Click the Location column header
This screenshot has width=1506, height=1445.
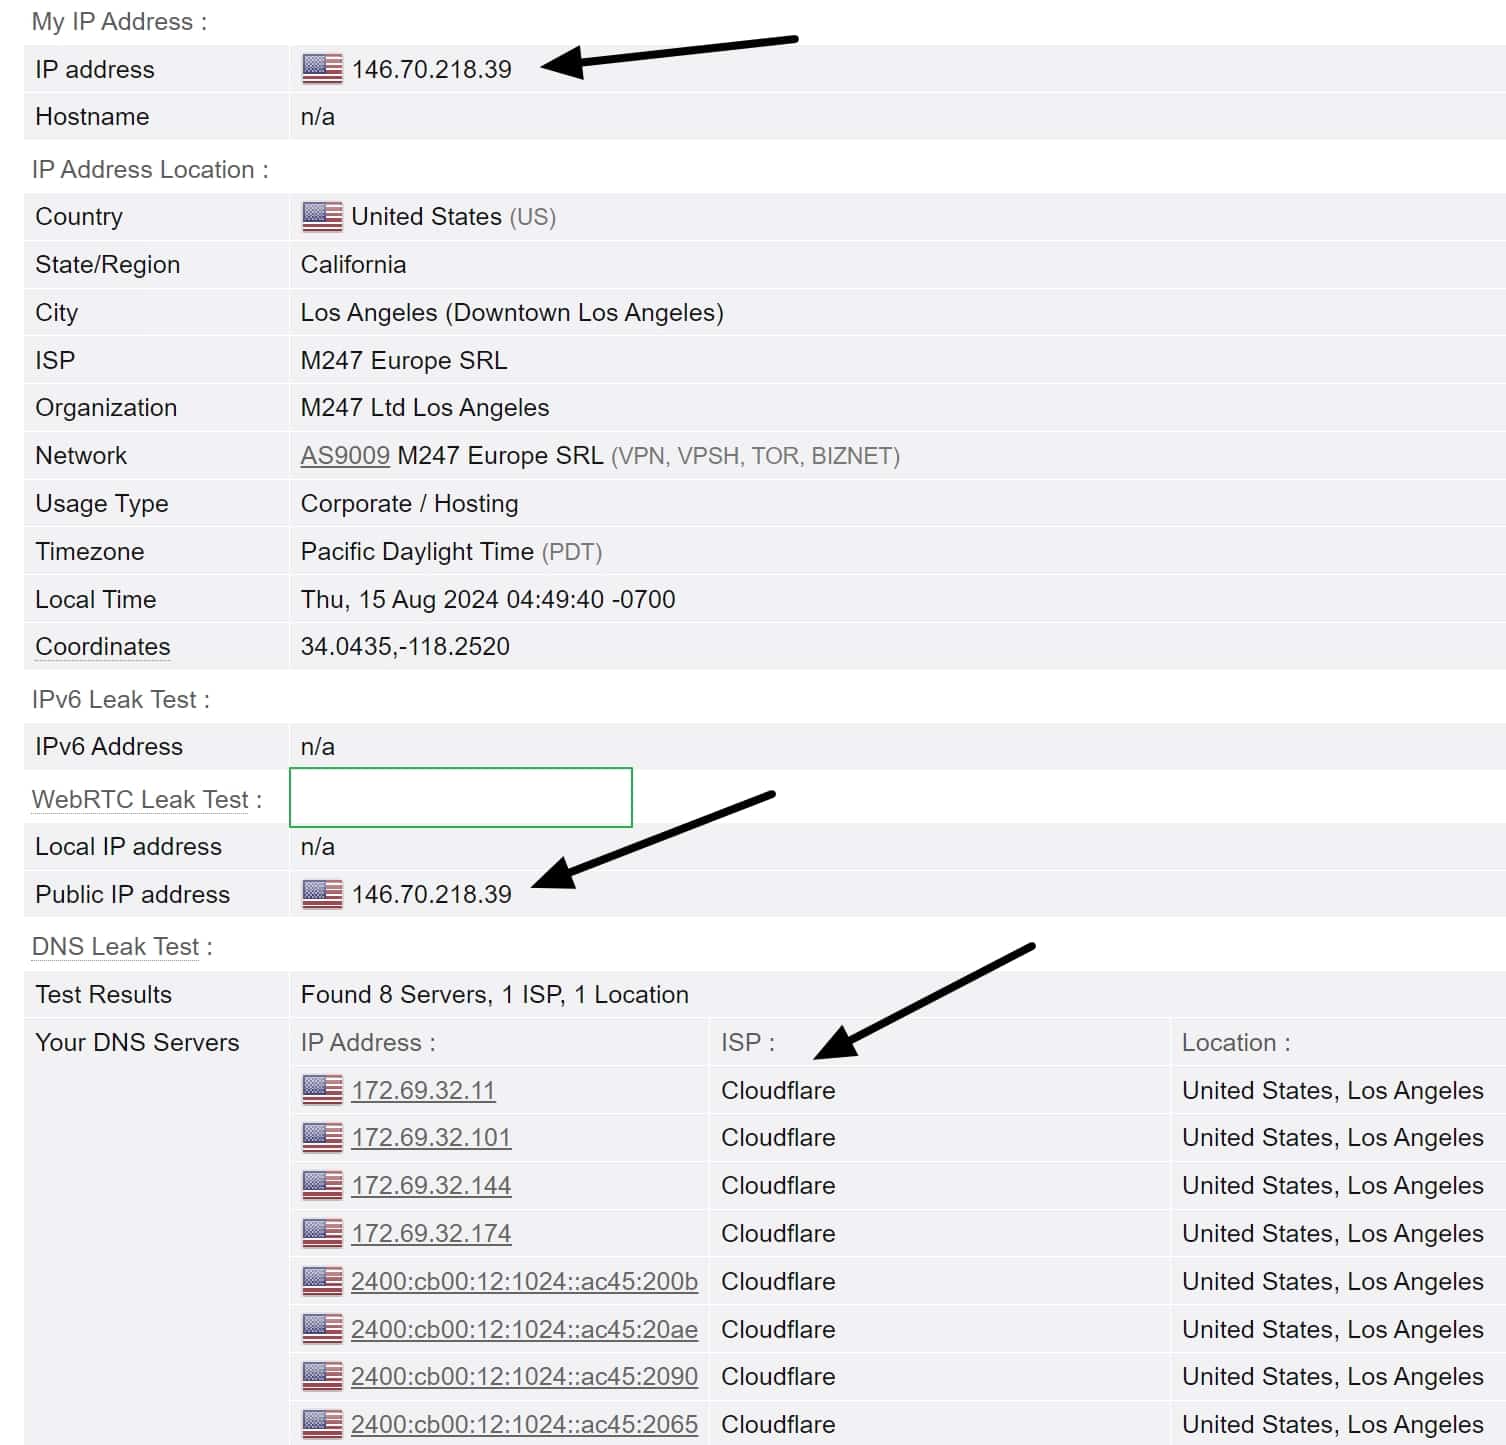coord(1236,1042)
